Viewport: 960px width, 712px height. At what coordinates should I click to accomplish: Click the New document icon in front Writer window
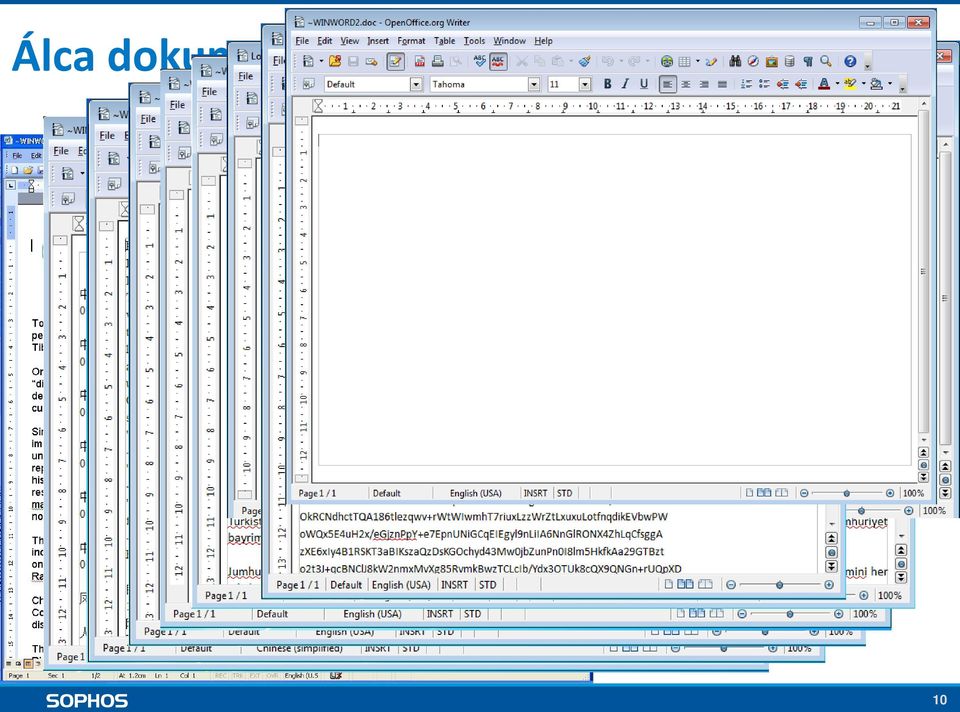click(x=309, y=61)
